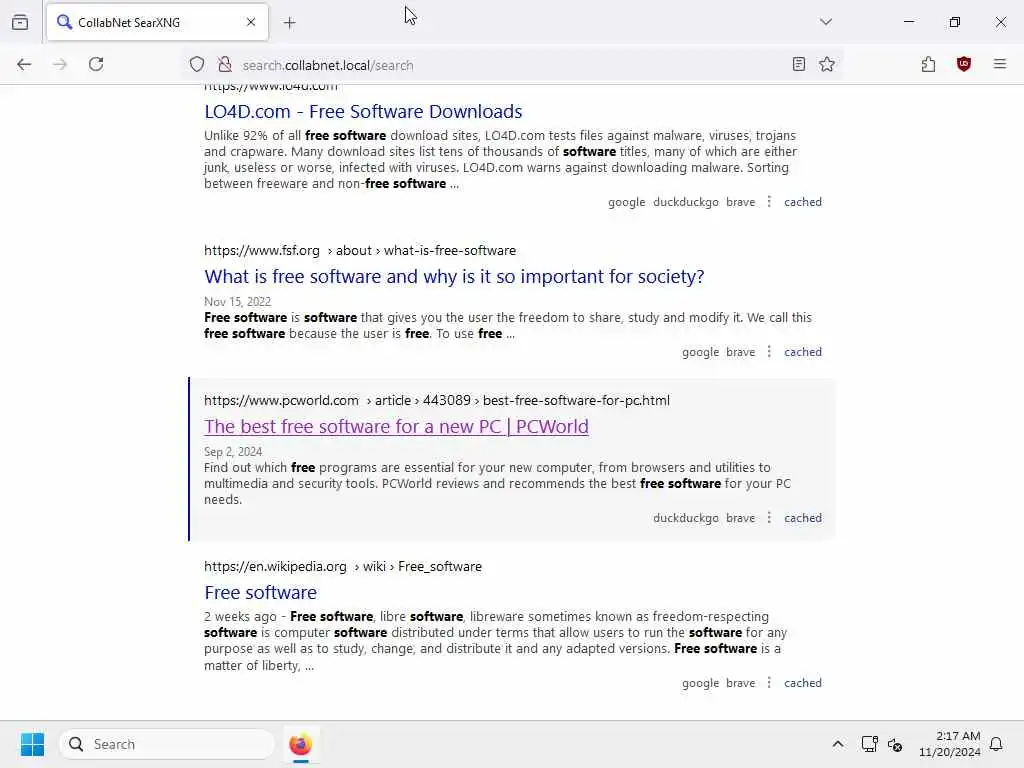Viewport: 1024px width, 768px height.
Task: Switch to the CollabNet SearXNG tab
Action: pyautogui.click(x=157, y=22)
